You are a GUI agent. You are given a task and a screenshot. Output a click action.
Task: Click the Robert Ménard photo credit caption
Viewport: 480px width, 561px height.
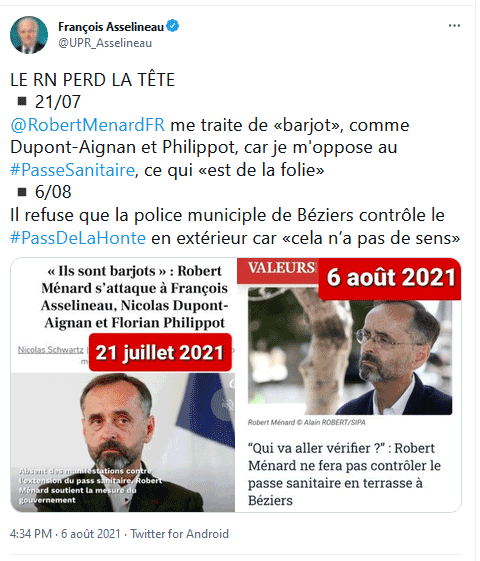pos(307,422)
